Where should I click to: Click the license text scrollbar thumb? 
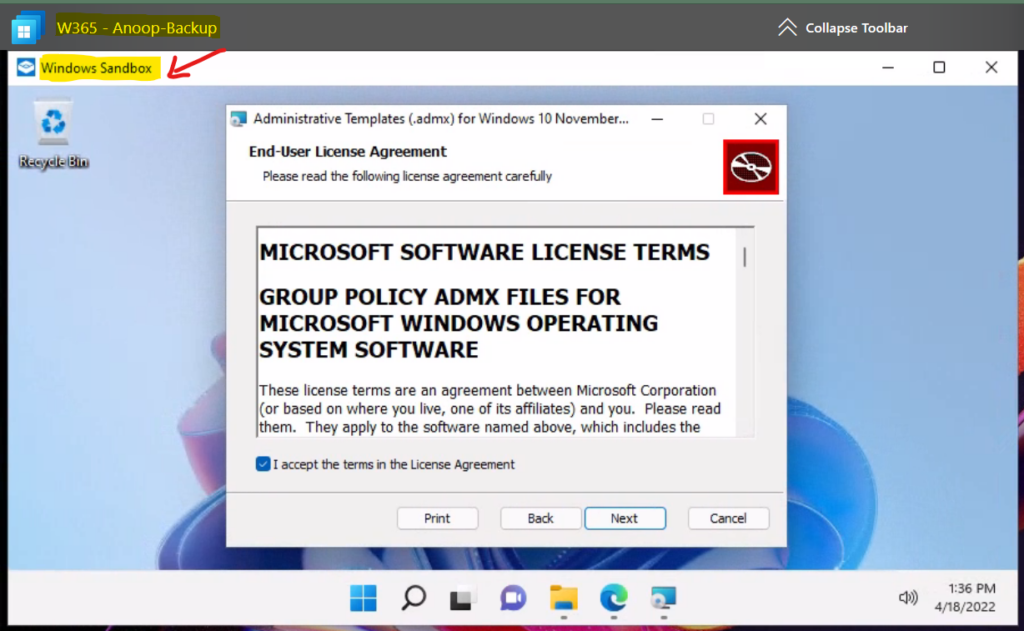click(x=744, y=257)
